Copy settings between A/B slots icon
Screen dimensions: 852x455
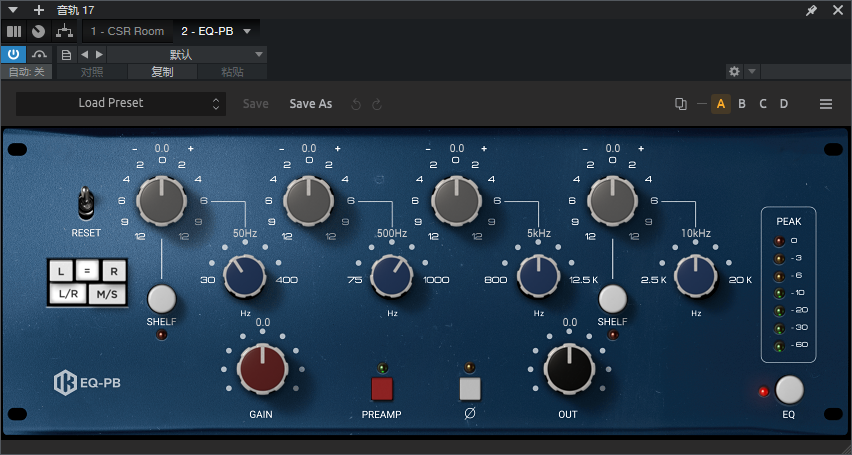680,104
